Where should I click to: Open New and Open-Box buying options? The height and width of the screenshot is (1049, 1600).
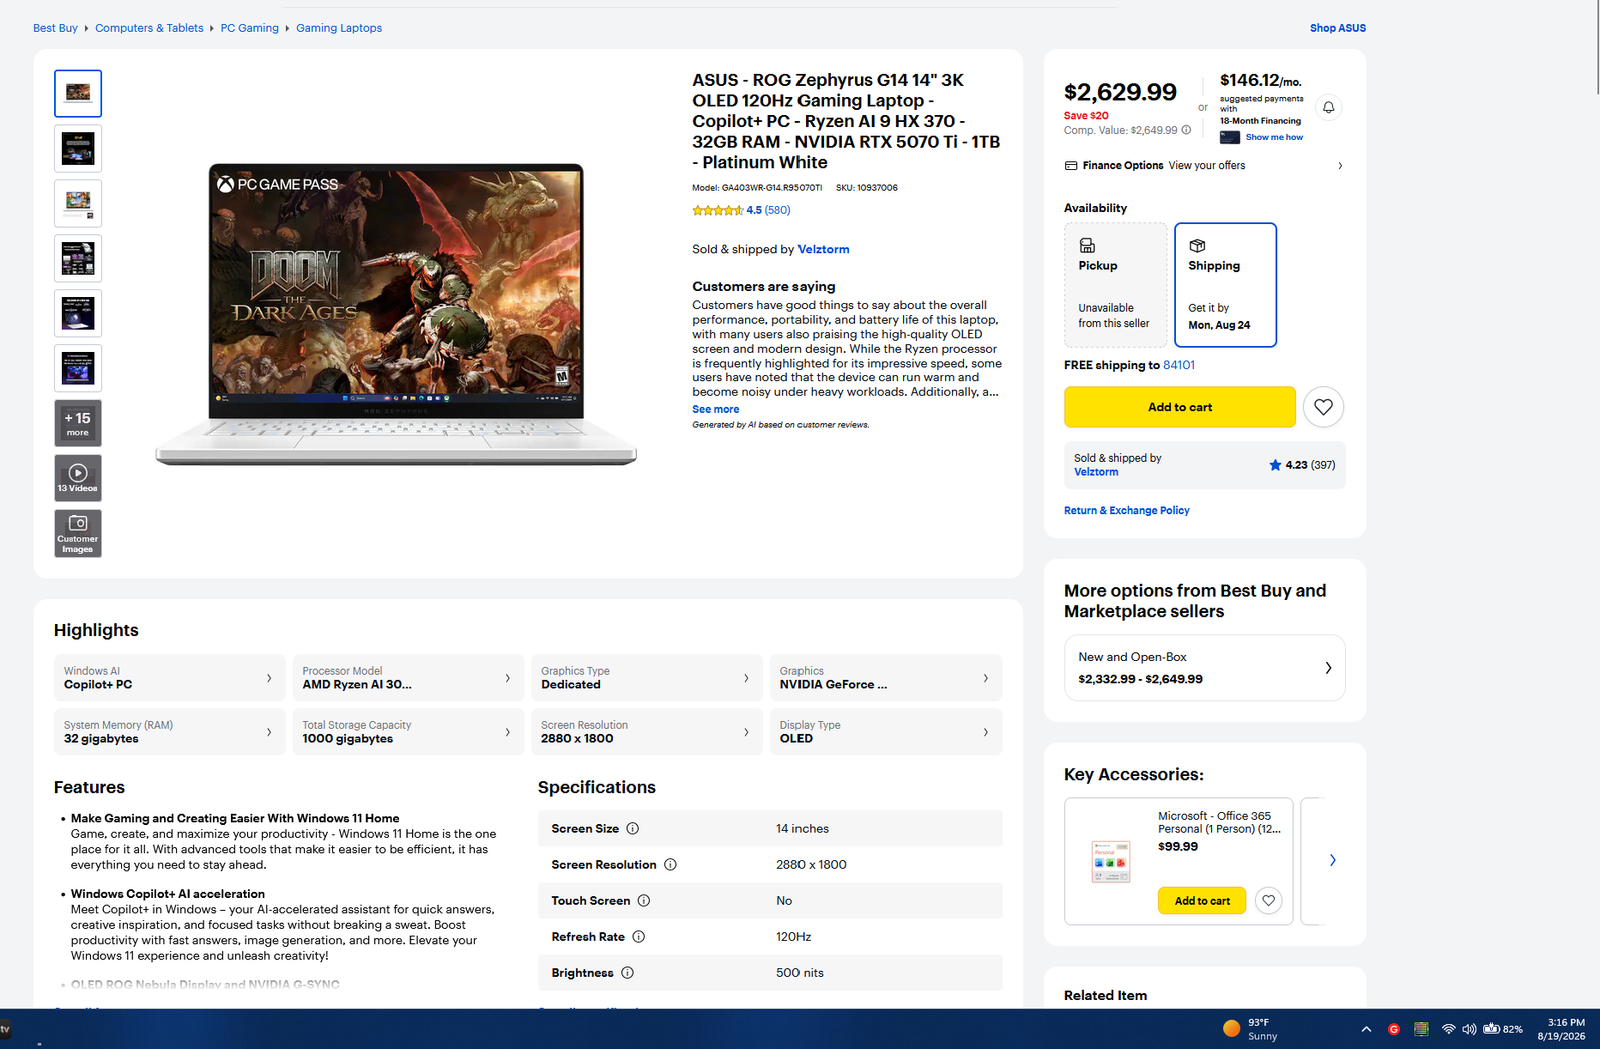1205,668
